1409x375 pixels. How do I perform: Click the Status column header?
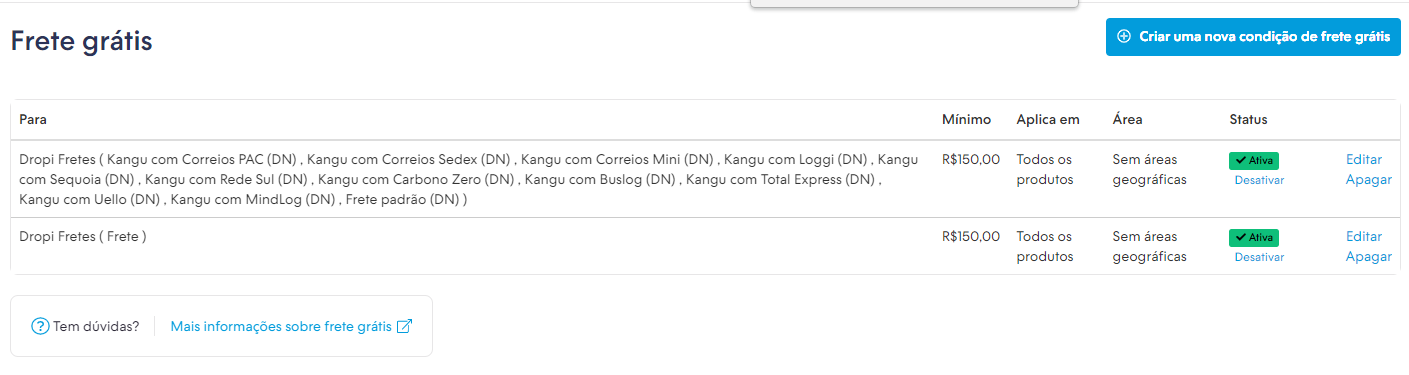[1248, 120]
